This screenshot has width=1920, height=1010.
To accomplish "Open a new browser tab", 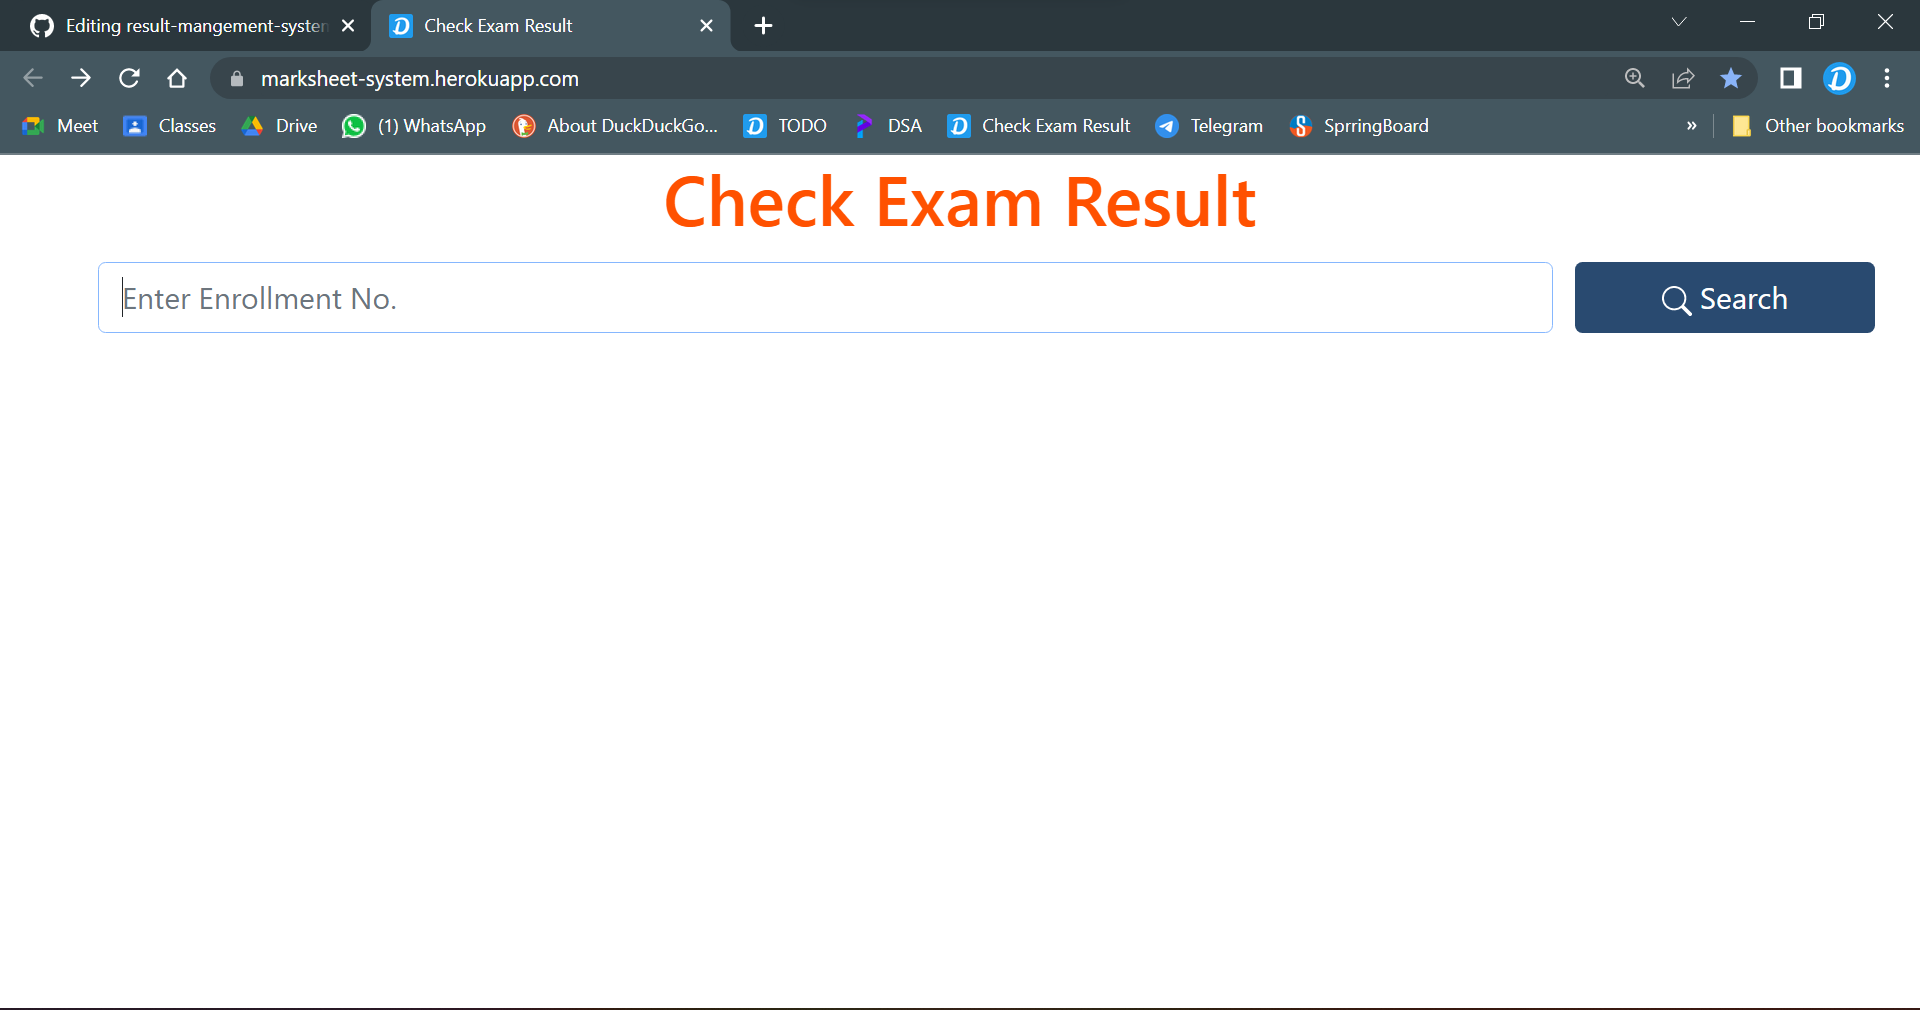I will [x=763, y=26].
